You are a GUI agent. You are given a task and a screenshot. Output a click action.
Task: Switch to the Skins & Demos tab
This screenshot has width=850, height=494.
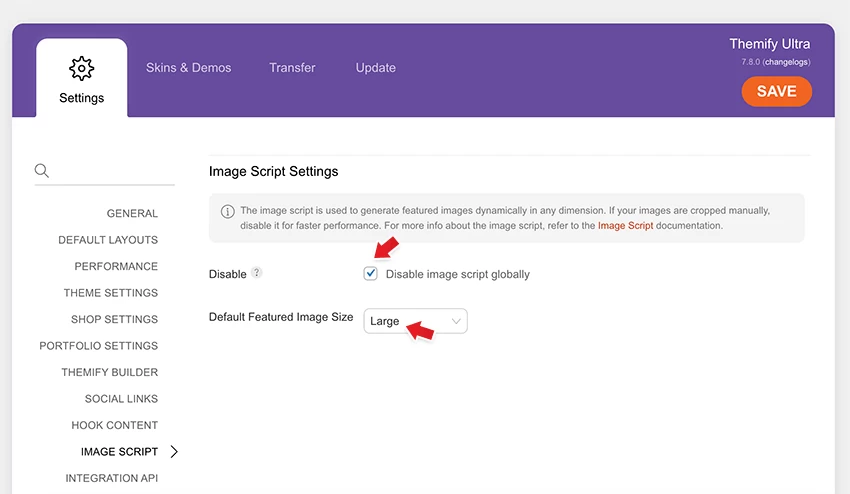click(x=188, y=68)
